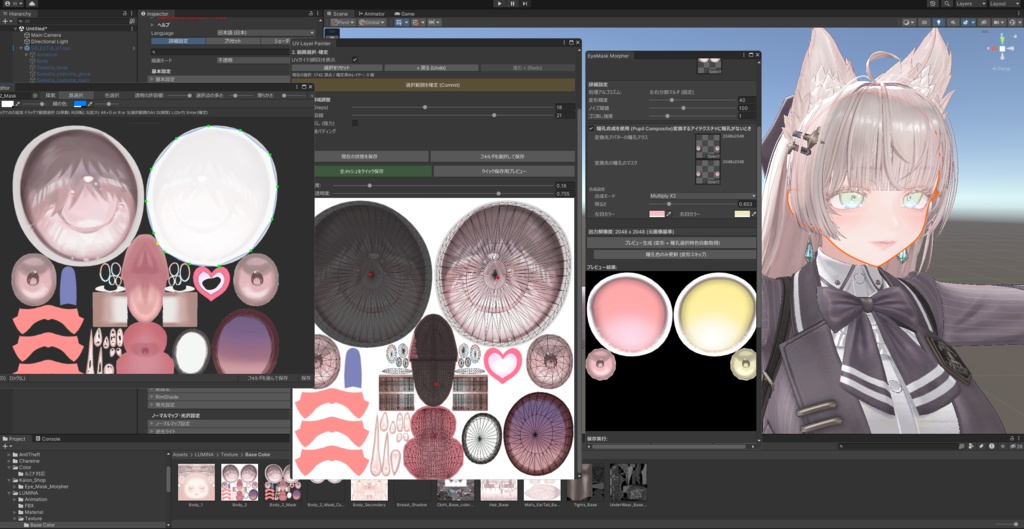Screen dimensions: 1024x529
Task: Click the eyedropper beside right eye color
Action: tap(754, 214)
